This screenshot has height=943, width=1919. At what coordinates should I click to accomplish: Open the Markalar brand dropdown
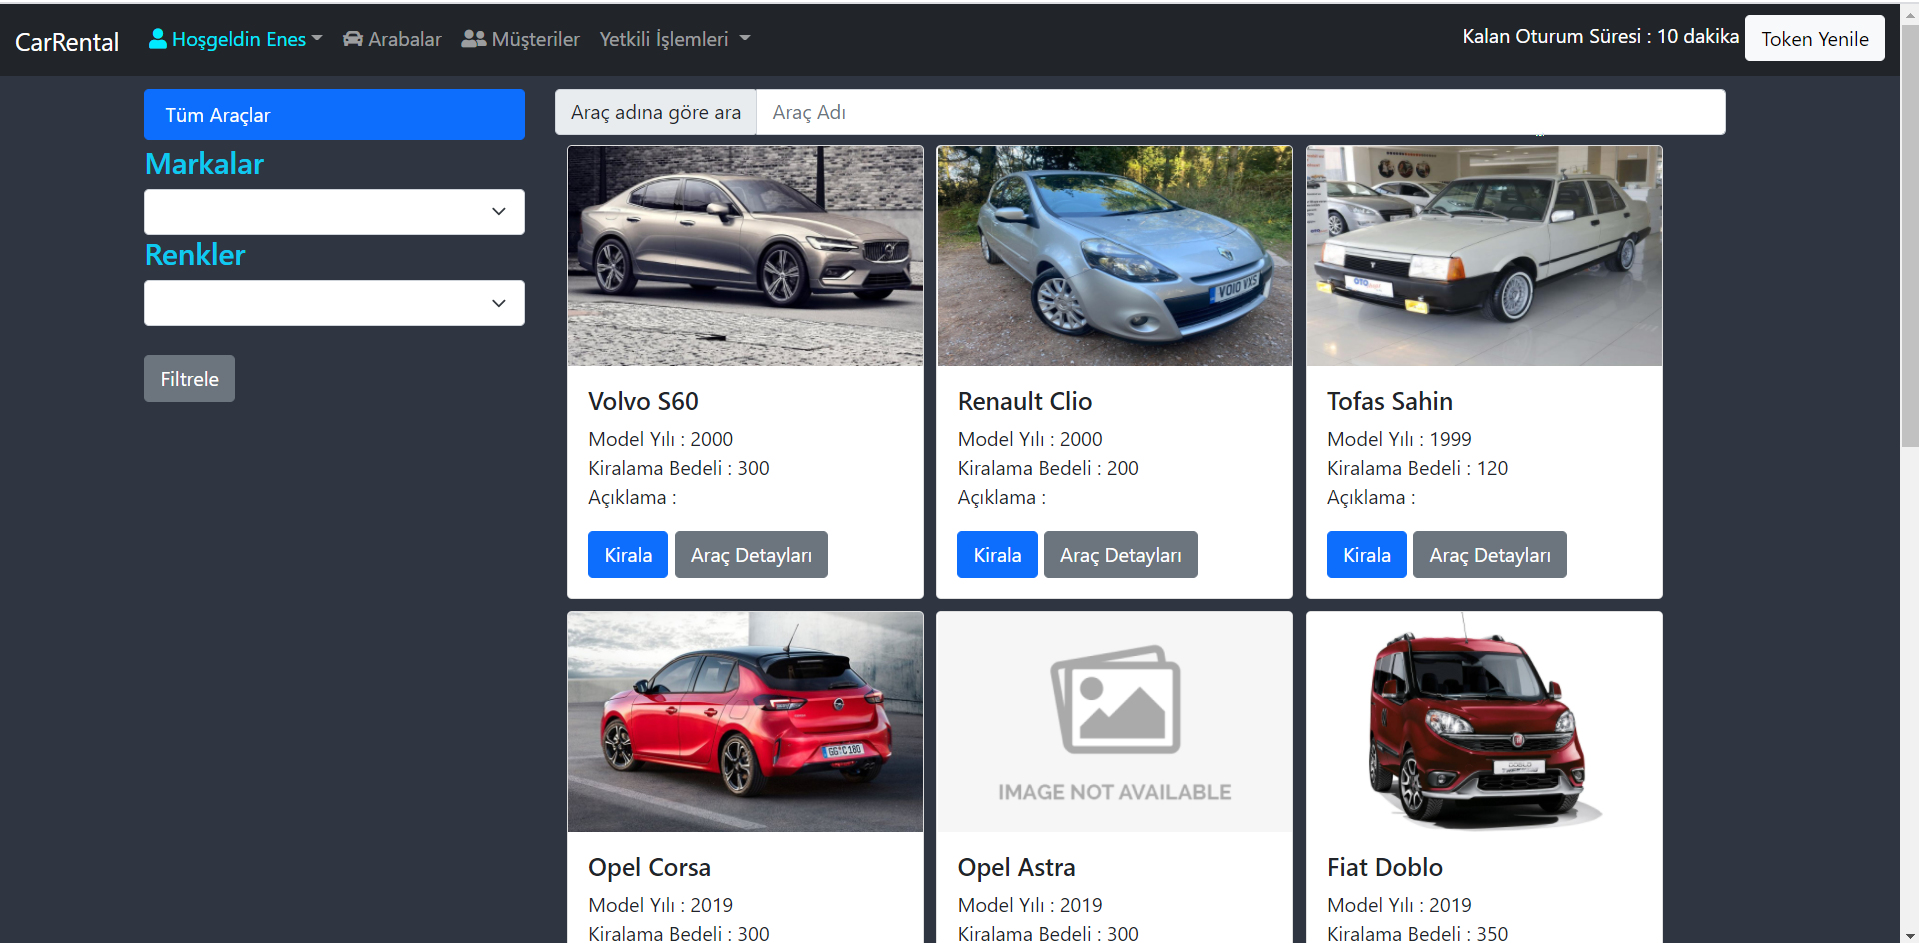point(334,212)
